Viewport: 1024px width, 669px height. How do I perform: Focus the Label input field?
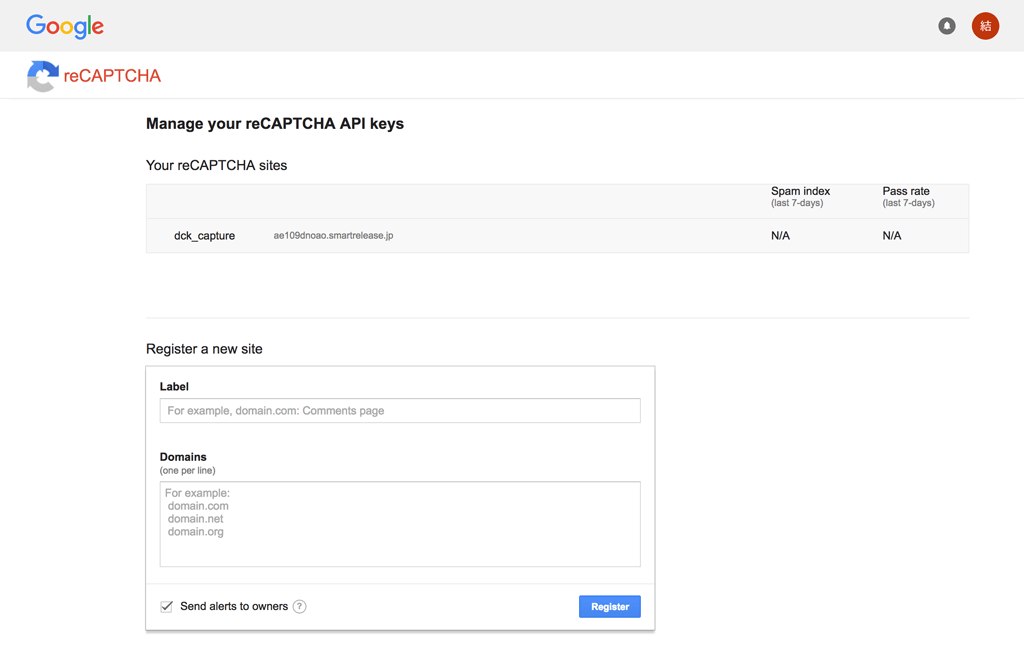[x=400, y=410]
